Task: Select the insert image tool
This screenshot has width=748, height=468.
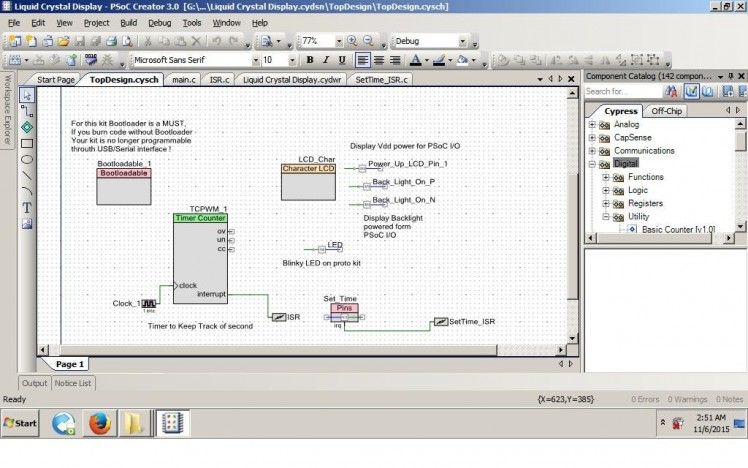Action: click(x=27, y=224)
